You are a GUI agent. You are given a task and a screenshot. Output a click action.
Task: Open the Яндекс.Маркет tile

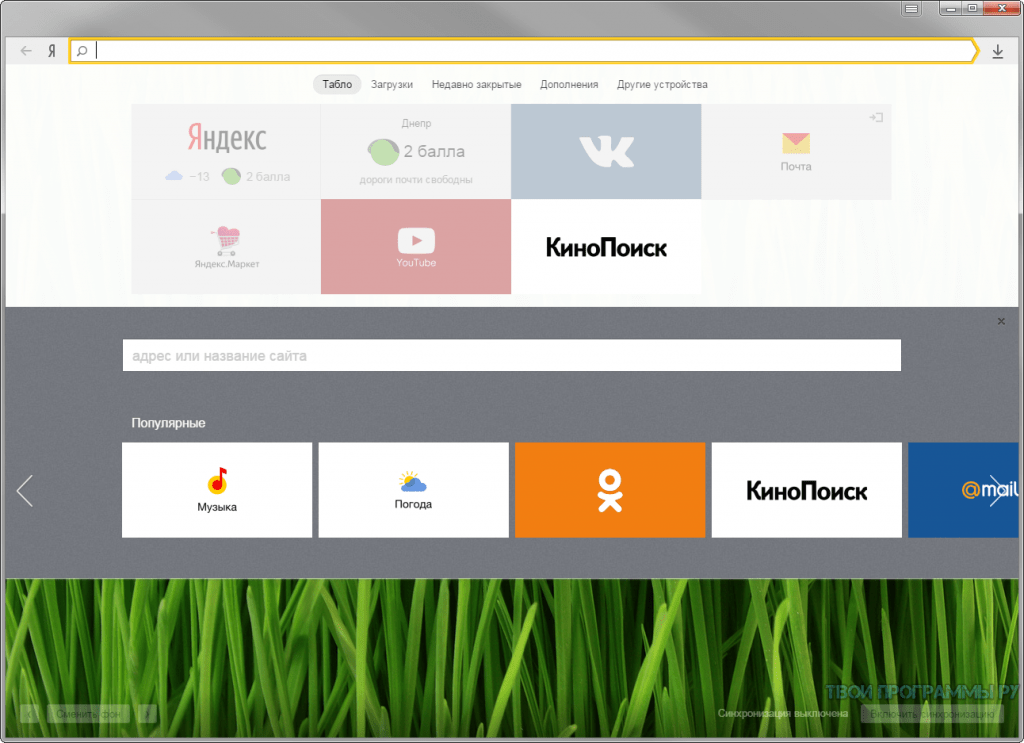click(x=226, y=247)
